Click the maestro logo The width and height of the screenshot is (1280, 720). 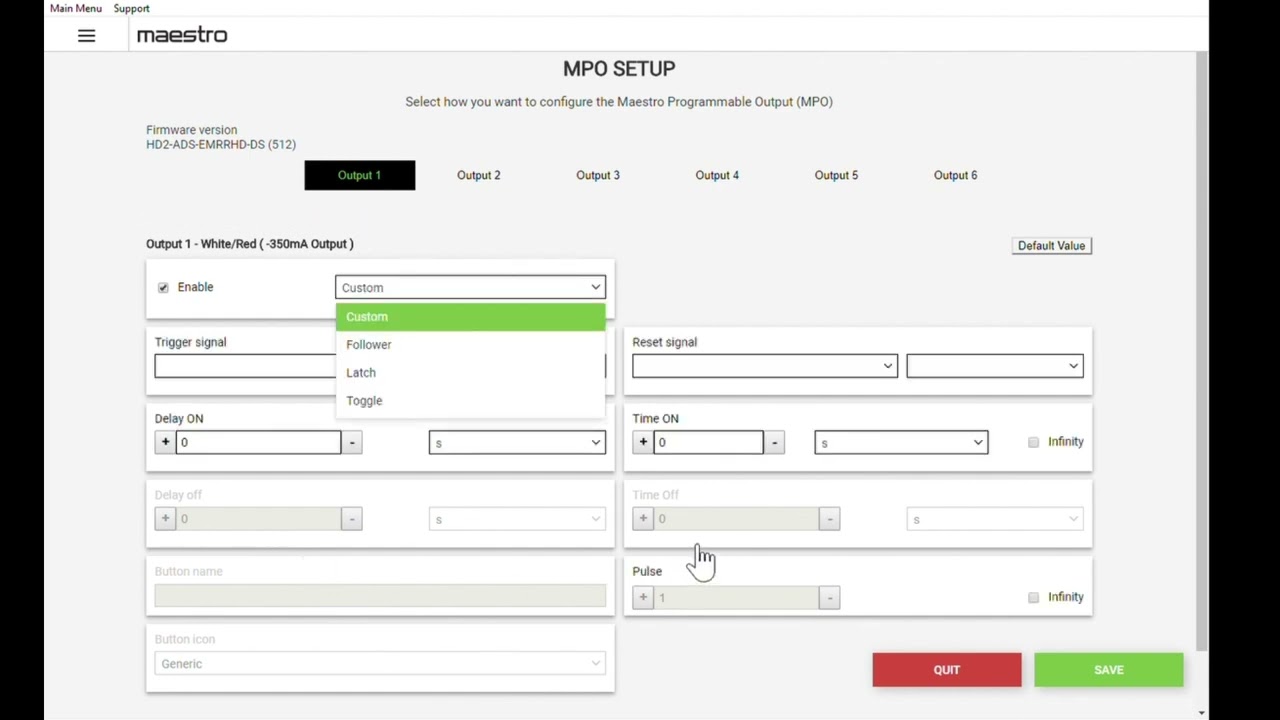point(182,35)
